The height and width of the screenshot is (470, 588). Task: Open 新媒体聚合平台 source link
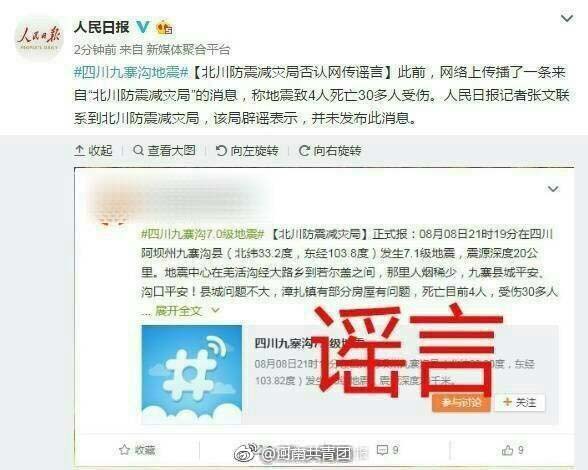pos(188,50)
